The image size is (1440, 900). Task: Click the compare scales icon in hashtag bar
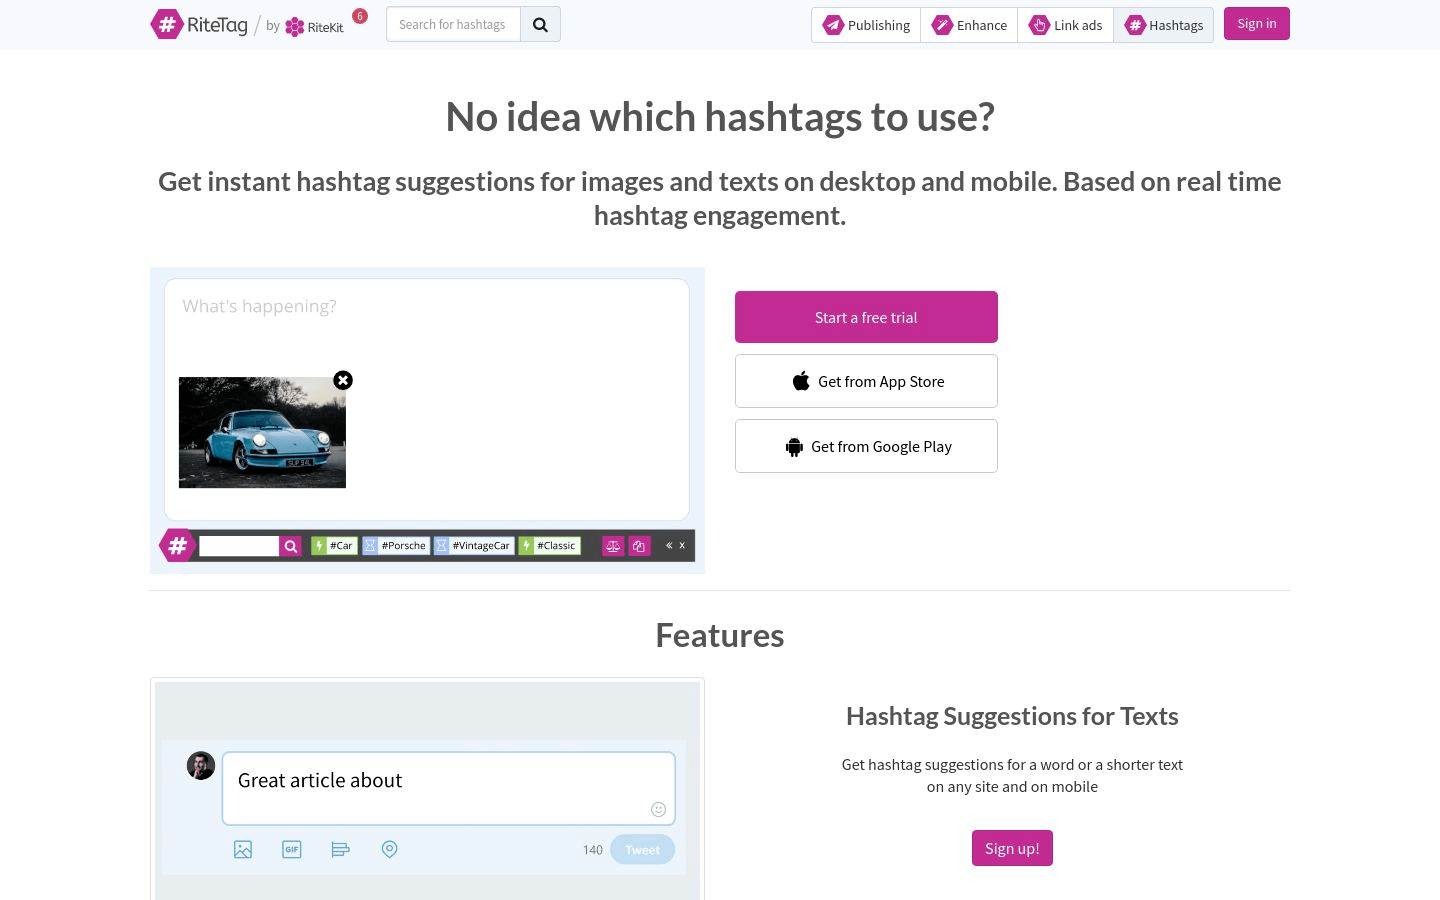click(x=613, y=546)
